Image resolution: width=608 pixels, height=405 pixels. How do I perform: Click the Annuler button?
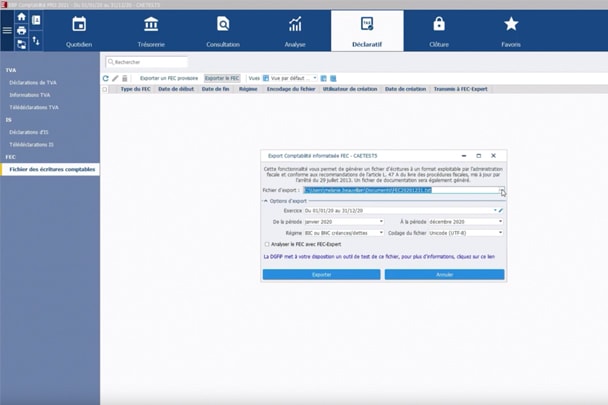pyautogui.click(x=444, y=274)
